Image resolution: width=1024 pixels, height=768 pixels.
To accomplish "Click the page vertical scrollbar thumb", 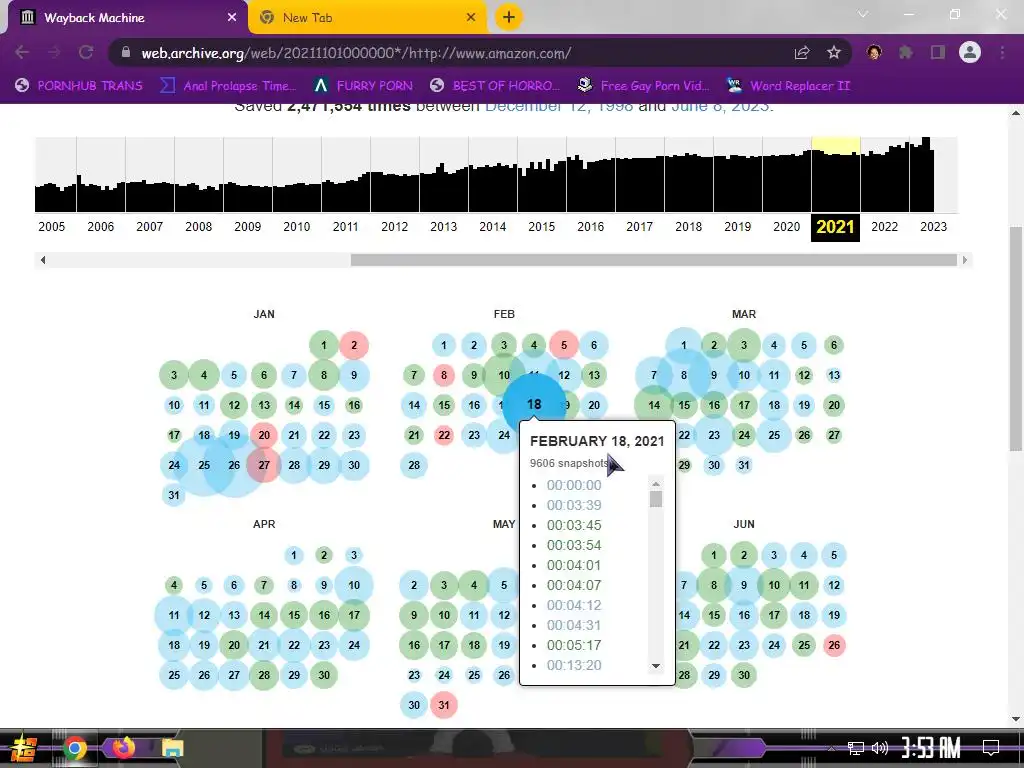I will pyautogui.click(x=1016, y=339).
